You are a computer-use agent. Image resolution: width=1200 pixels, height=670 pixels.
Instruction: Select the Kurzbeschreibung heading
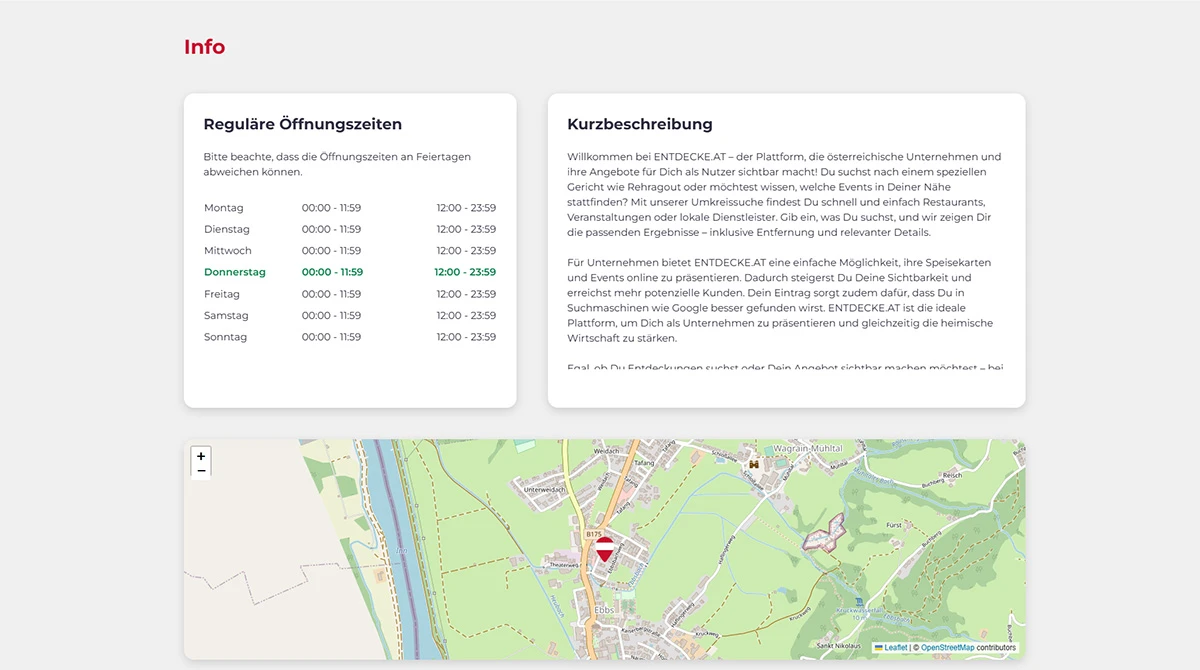[640, 125]
